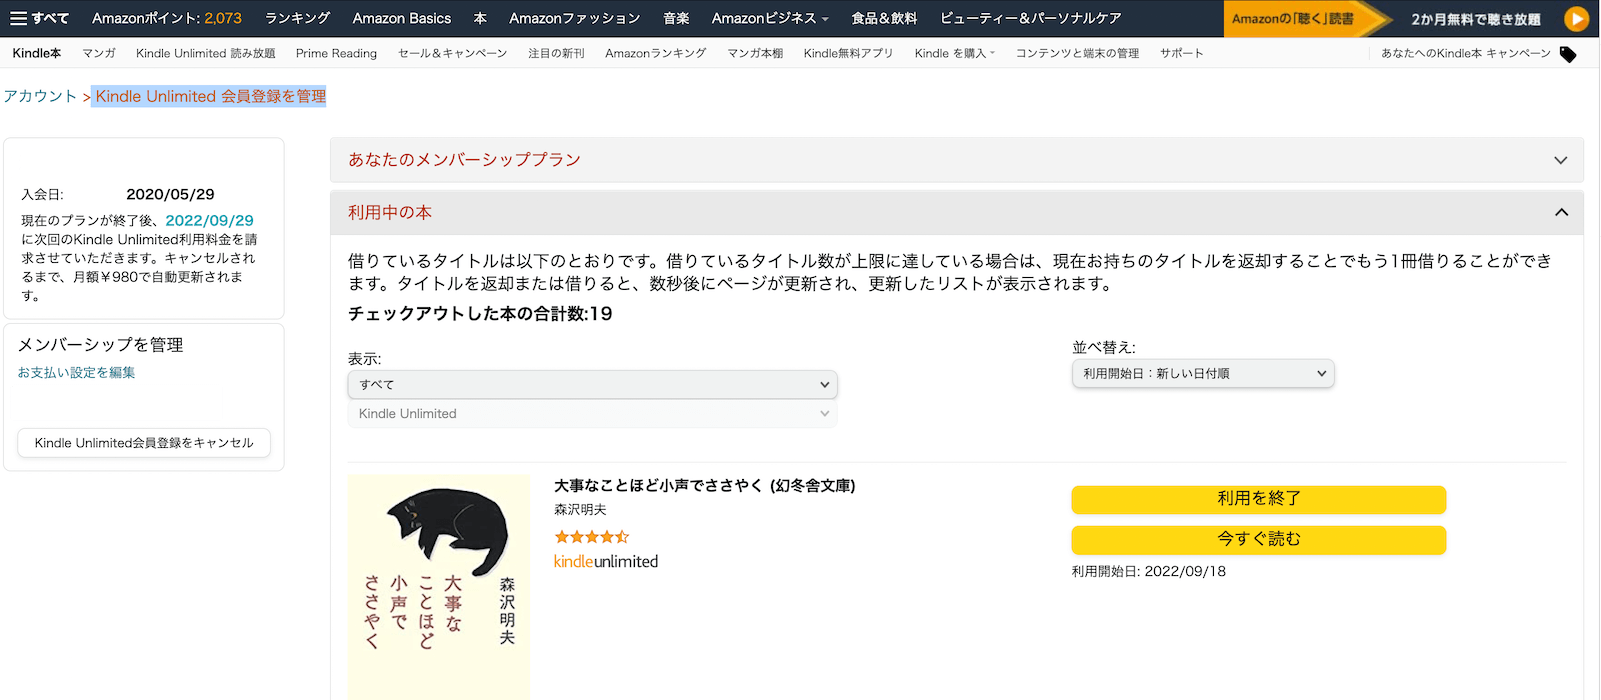The height and width of the screenshot is (700, 1601).
Task: Select the マンガ subnav tab
Action: point(99,53)
